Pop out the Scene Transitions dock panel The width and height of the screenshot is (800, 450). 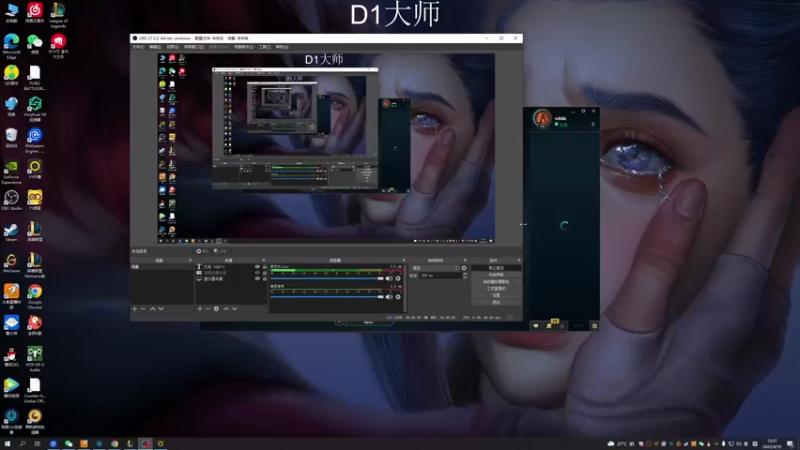point(465,260)
